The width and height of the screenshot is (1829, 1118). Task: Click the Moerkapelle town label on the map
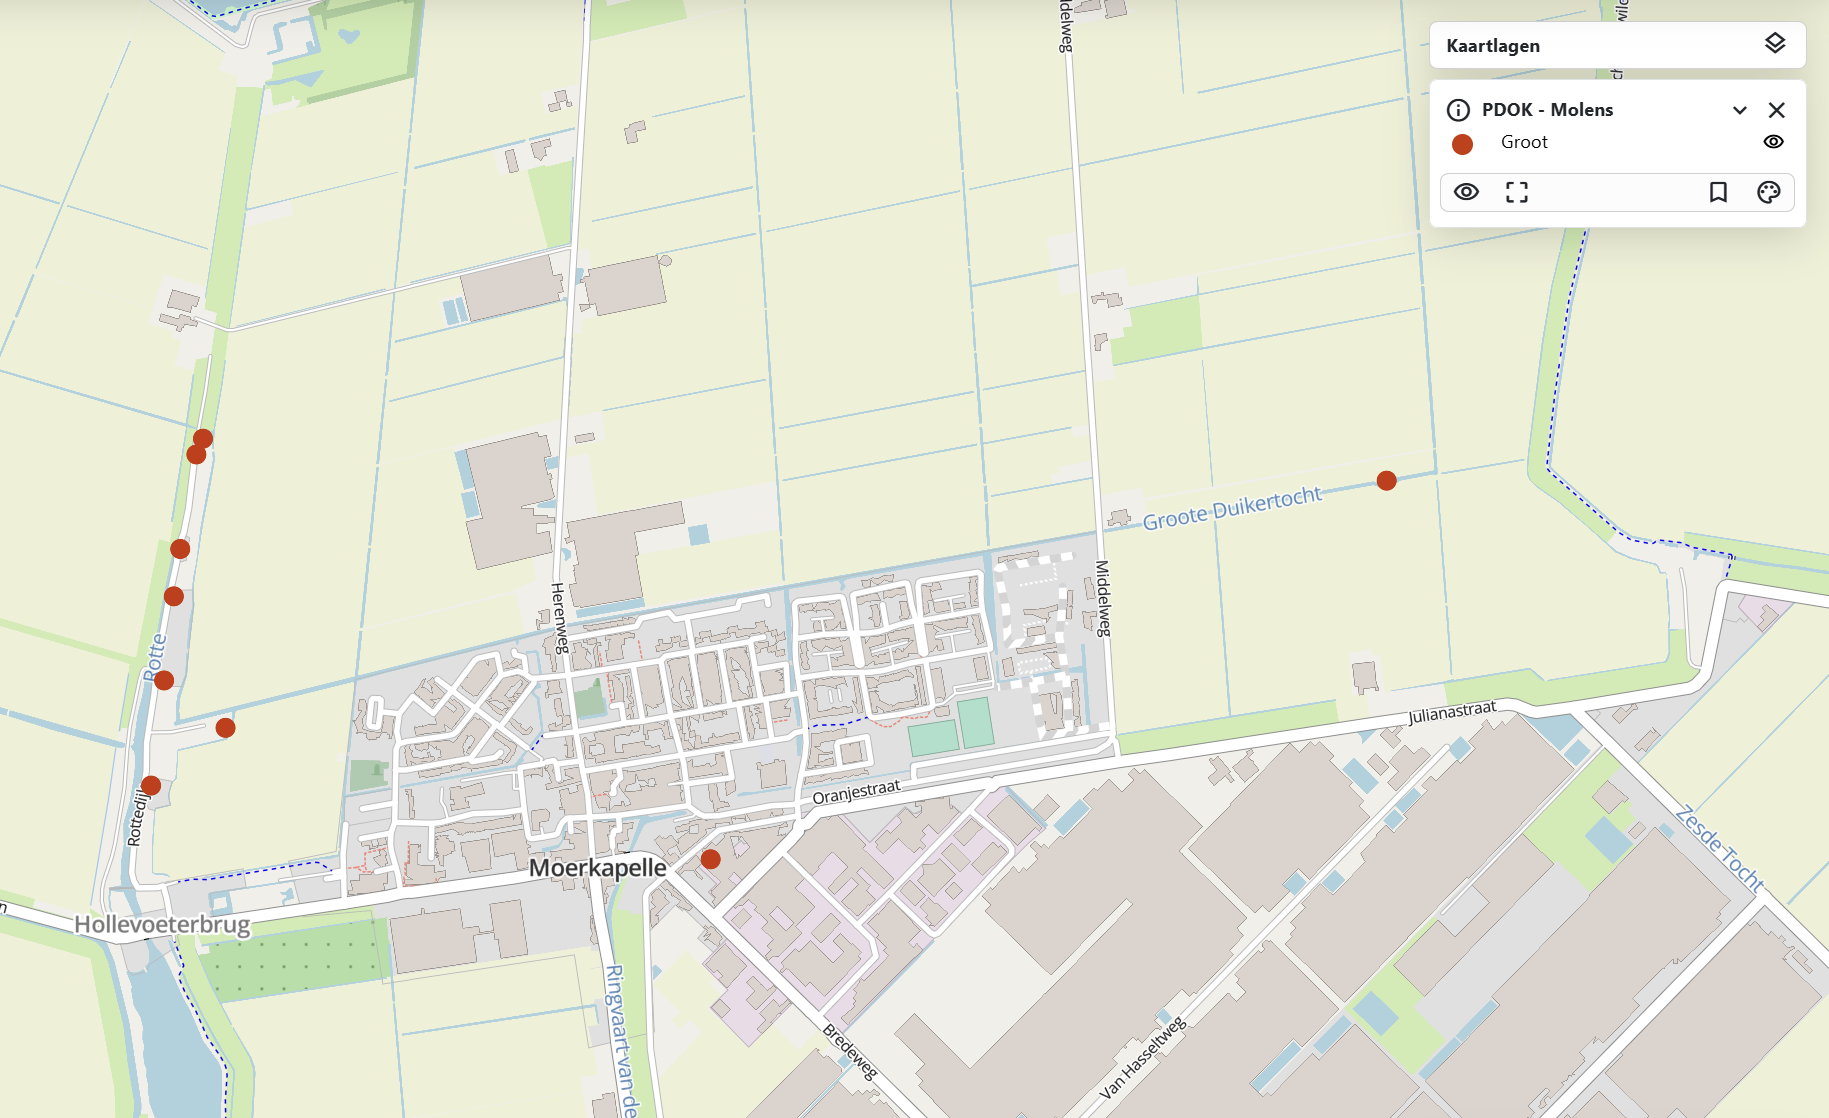597,868
